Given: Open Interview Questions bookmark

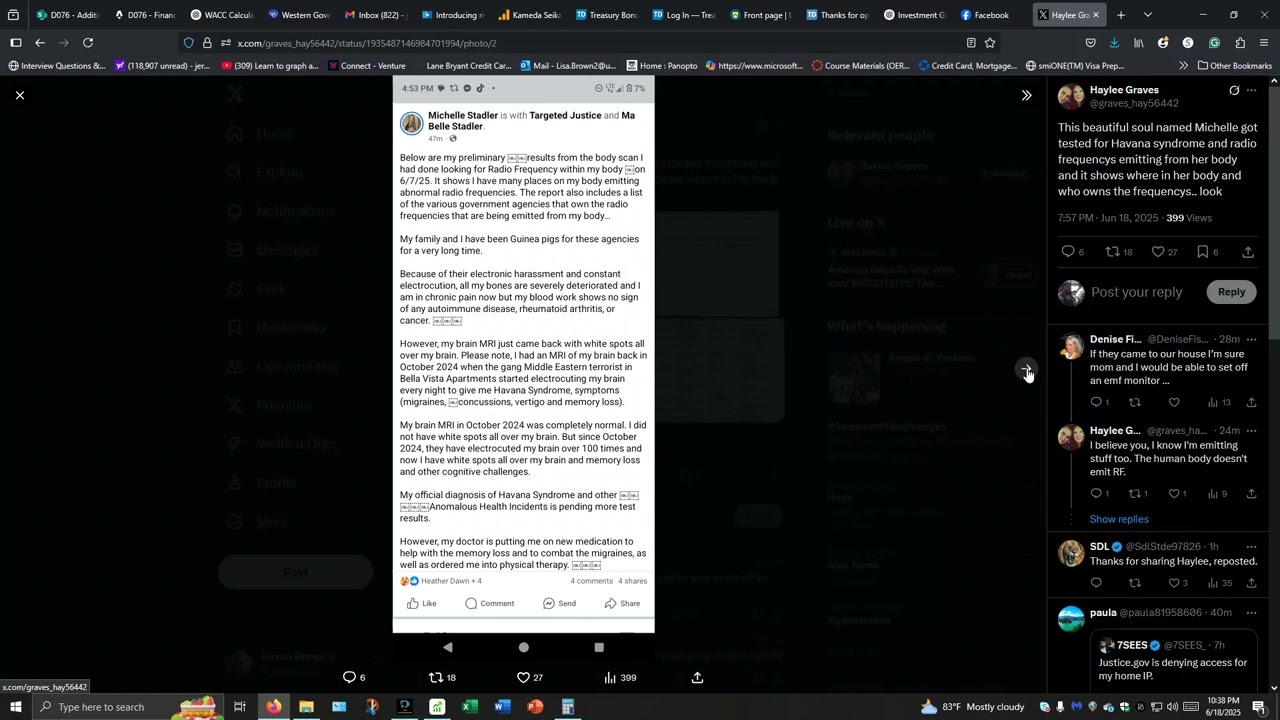Looking at the screenshot, I should (56, 66).
